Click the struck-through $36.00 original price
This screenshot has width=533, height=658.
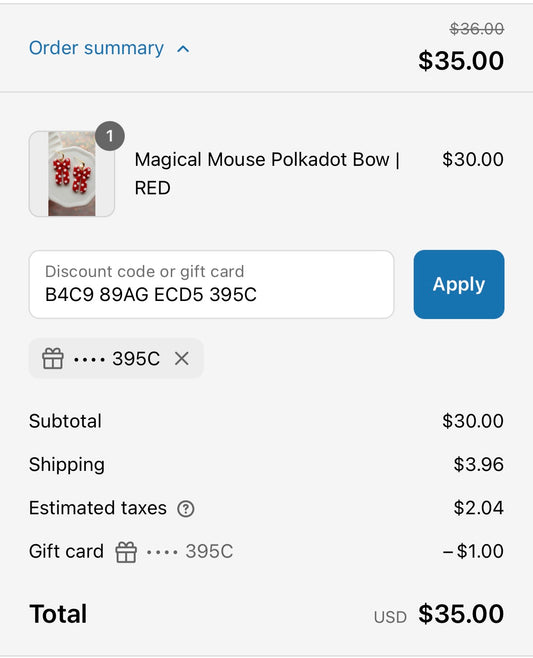click(x=476, y=29)
